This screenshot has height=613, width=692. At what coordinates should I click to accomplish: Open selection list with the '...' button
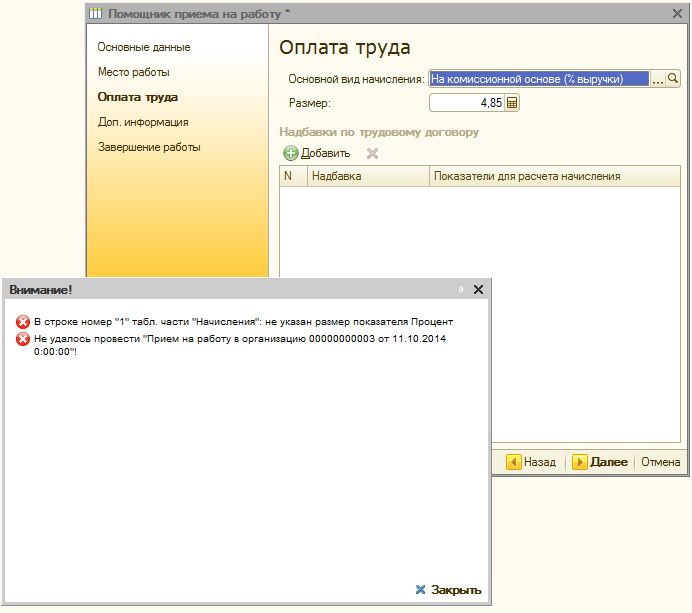click(x=658, y=79)
